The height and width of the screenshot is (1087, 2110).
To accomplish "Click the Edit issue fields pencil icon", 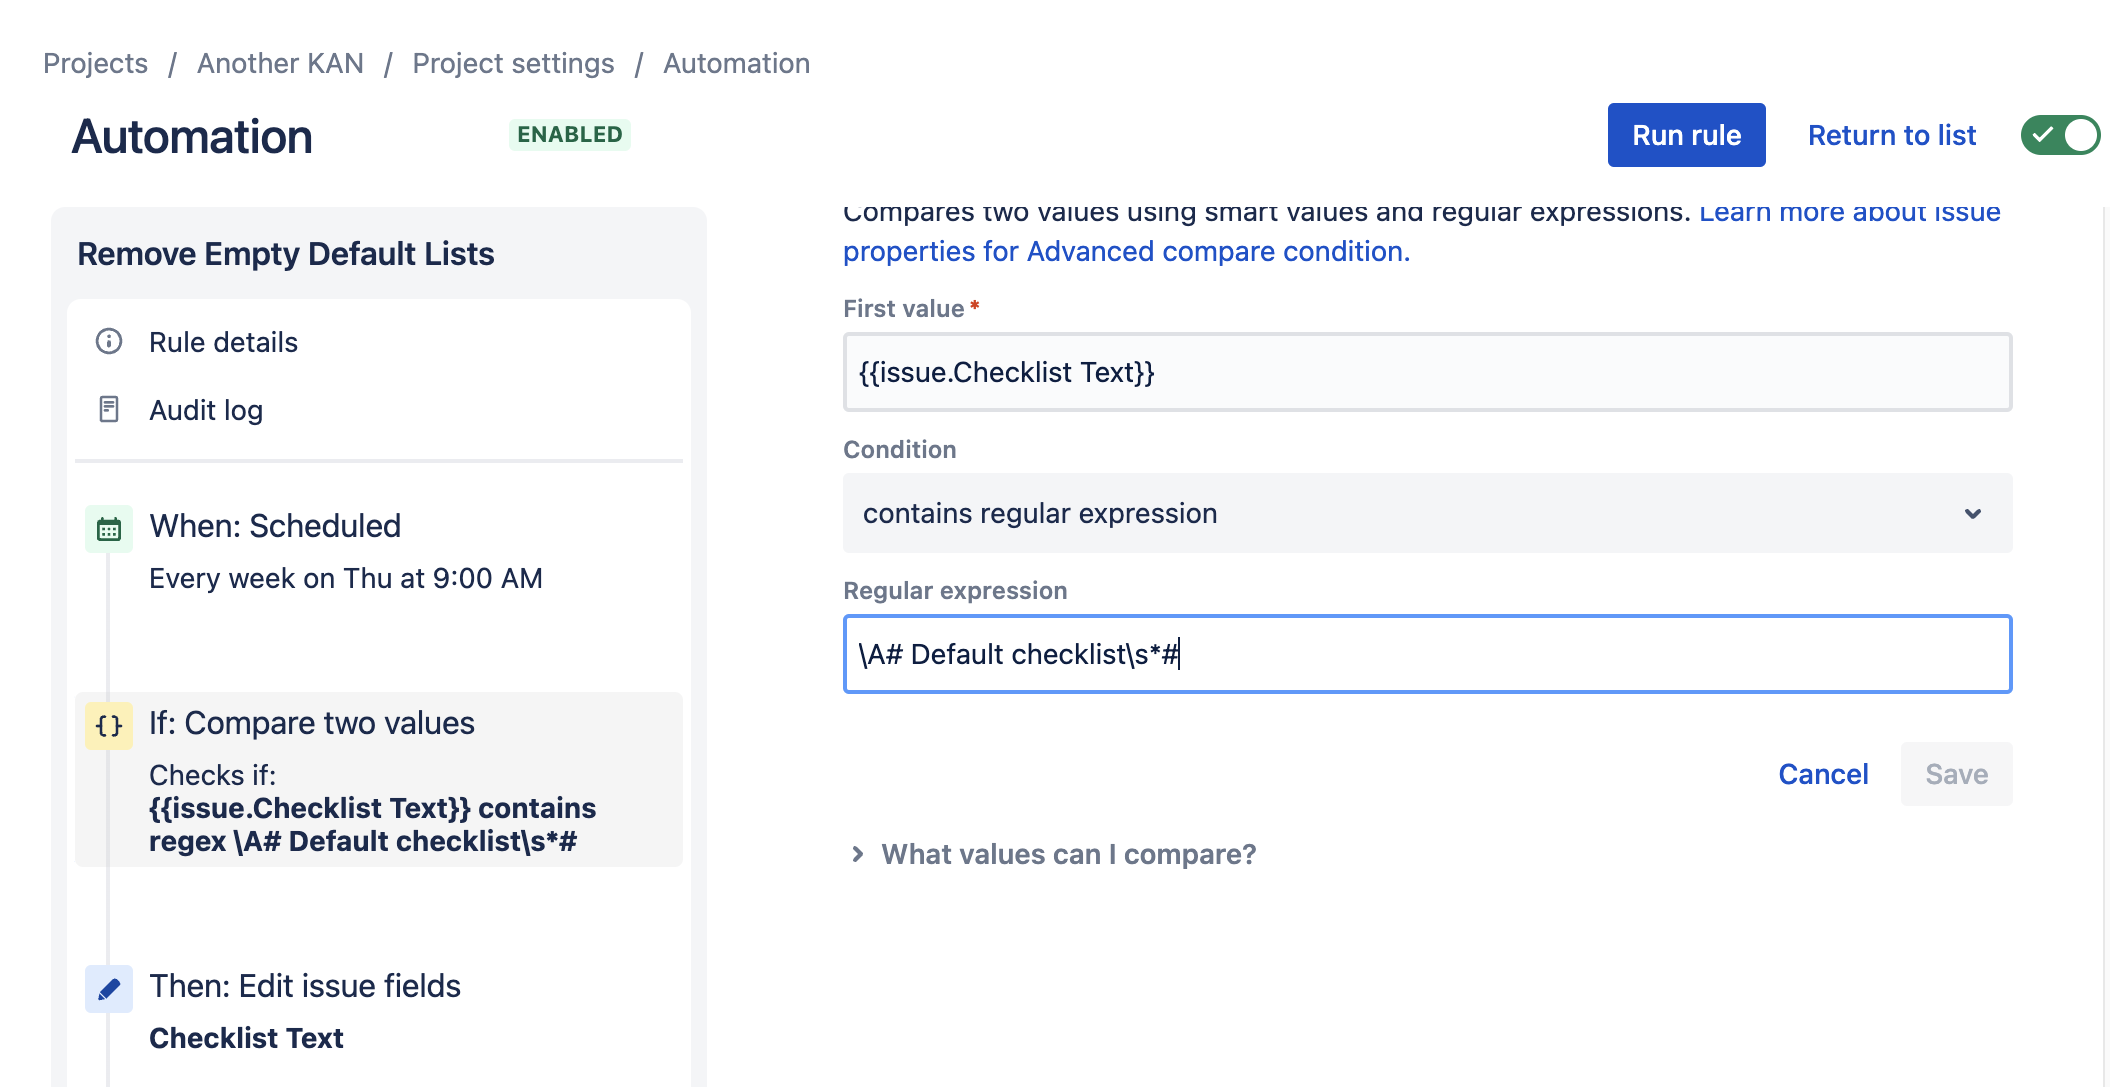I will [109, 989].
